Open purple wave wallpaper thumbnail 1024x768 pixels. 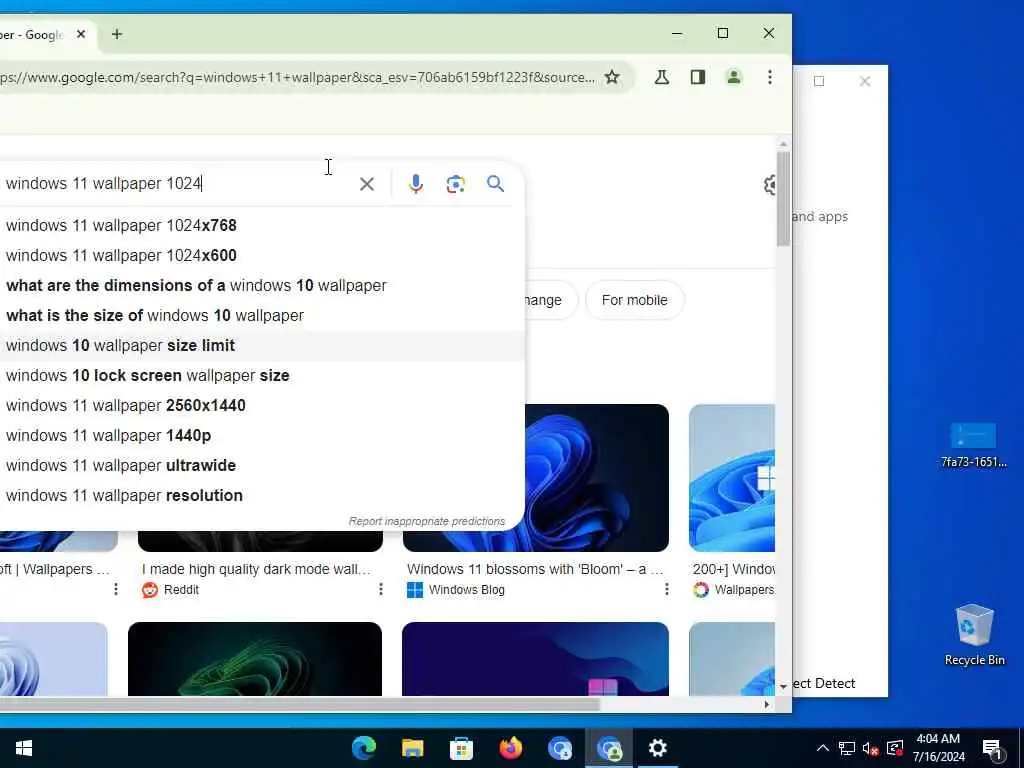pos(536,658)
